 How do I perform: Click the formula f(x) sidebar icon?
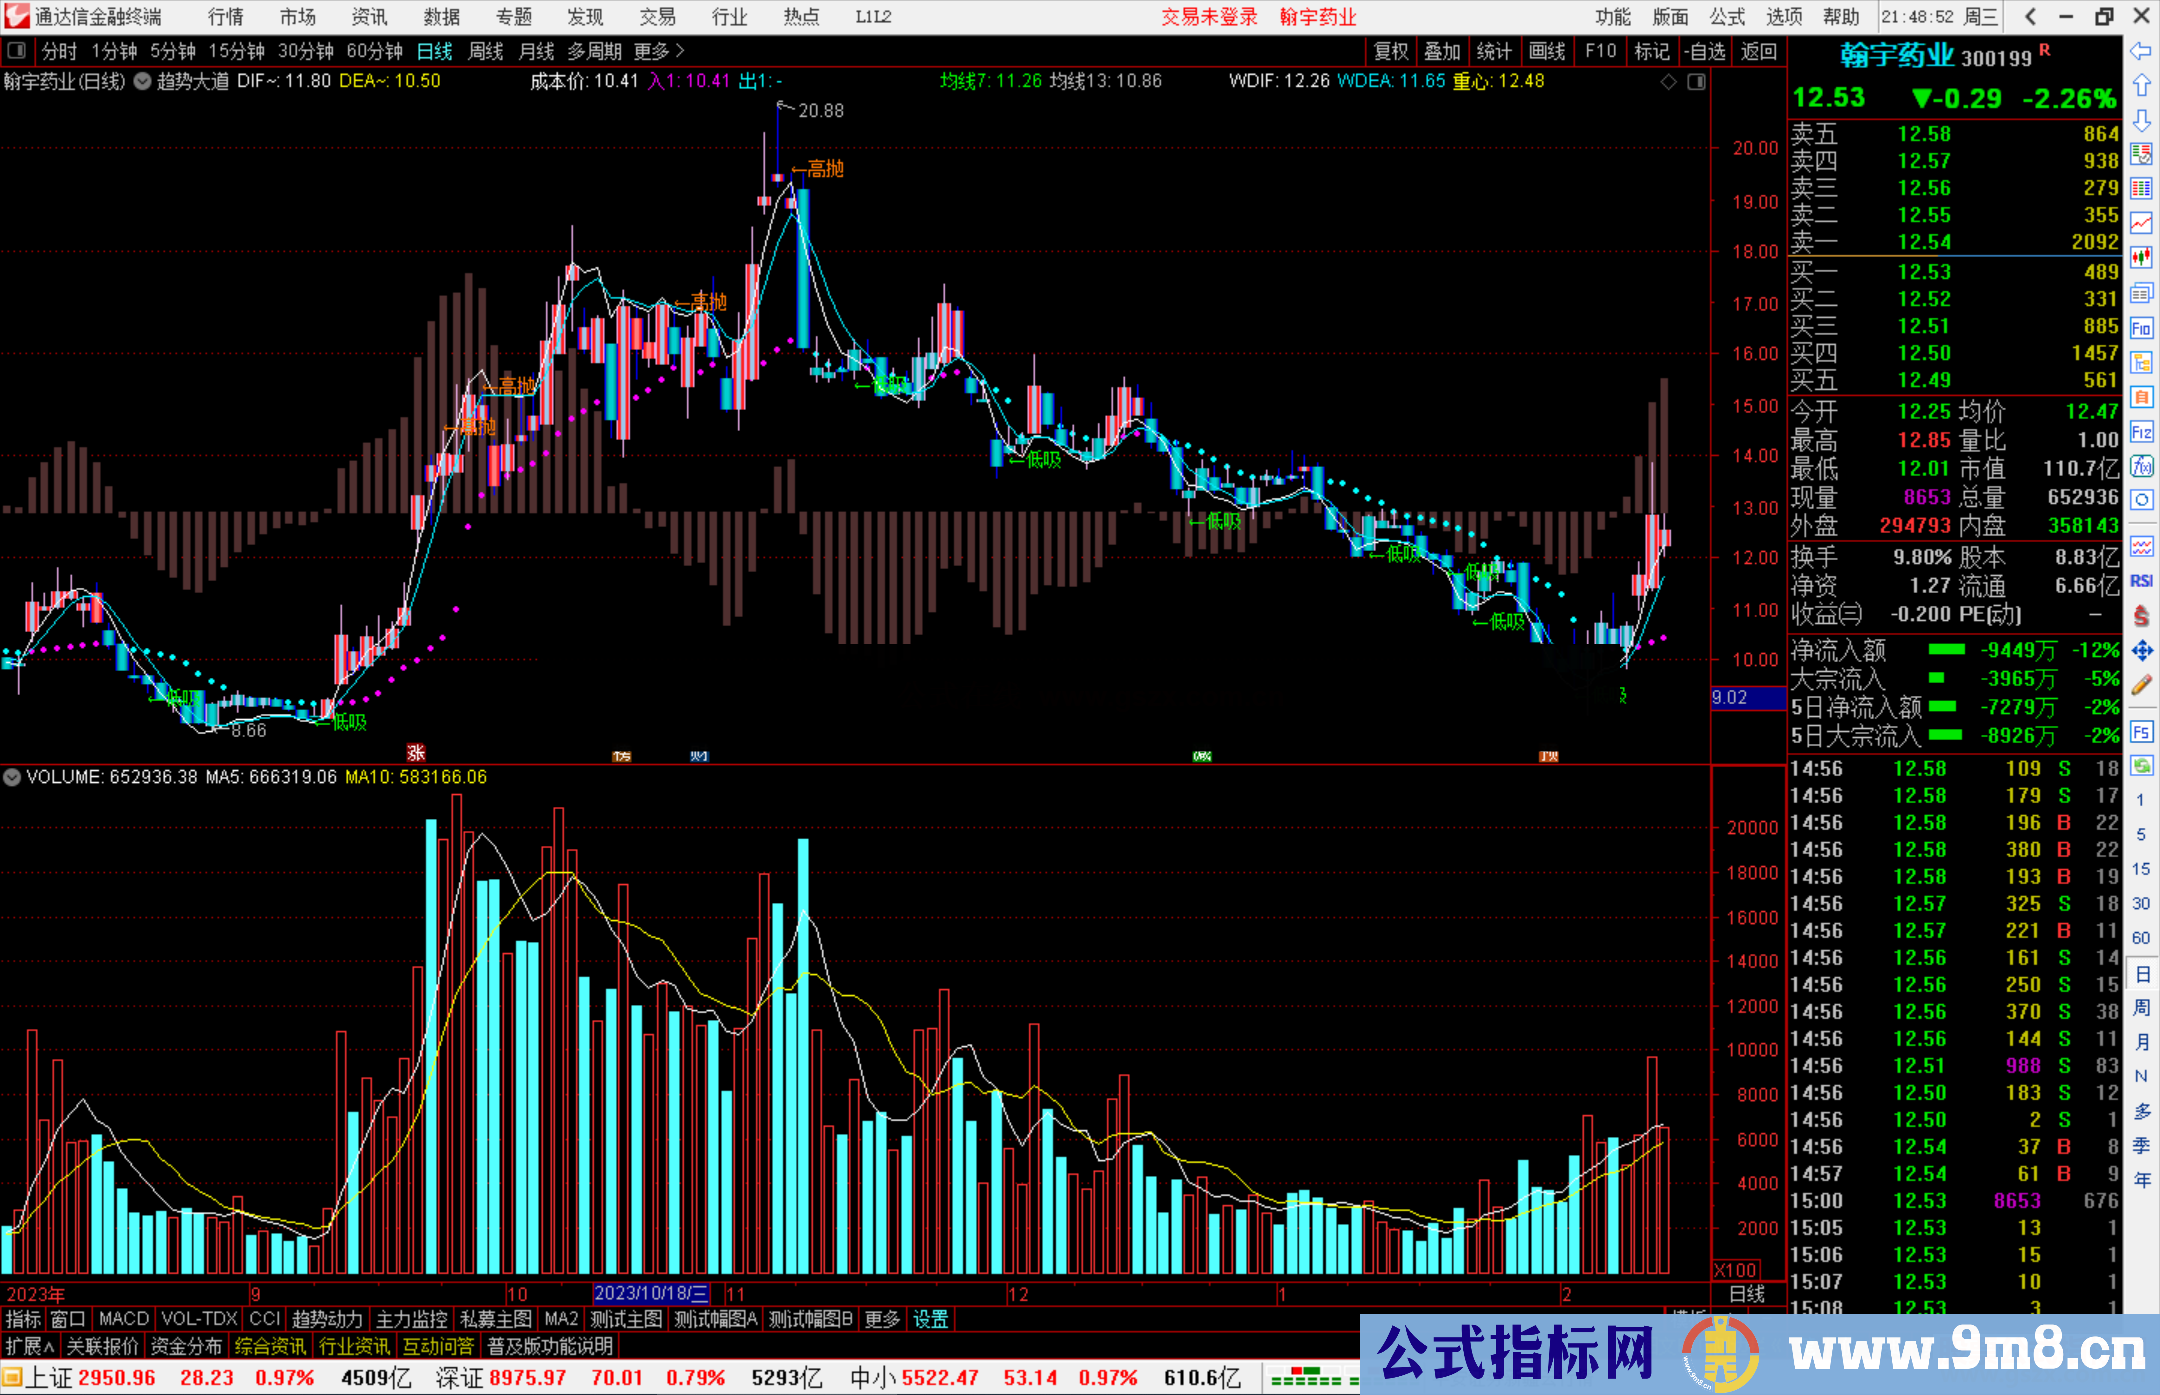click(x=2141, y=466)
